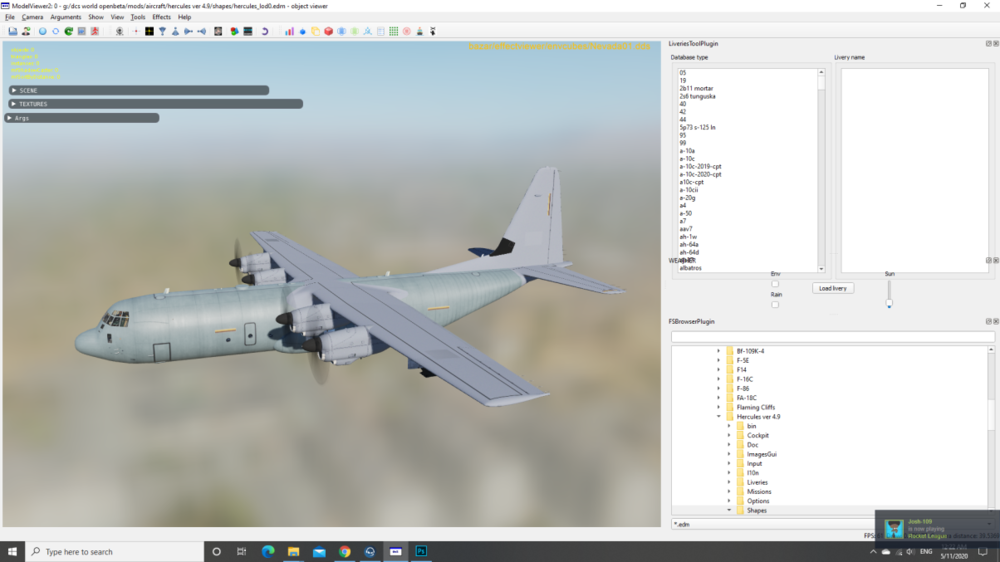Close the WEATHER panel
The width and height of the screenshot is (1000, 562).
[996, 260]
